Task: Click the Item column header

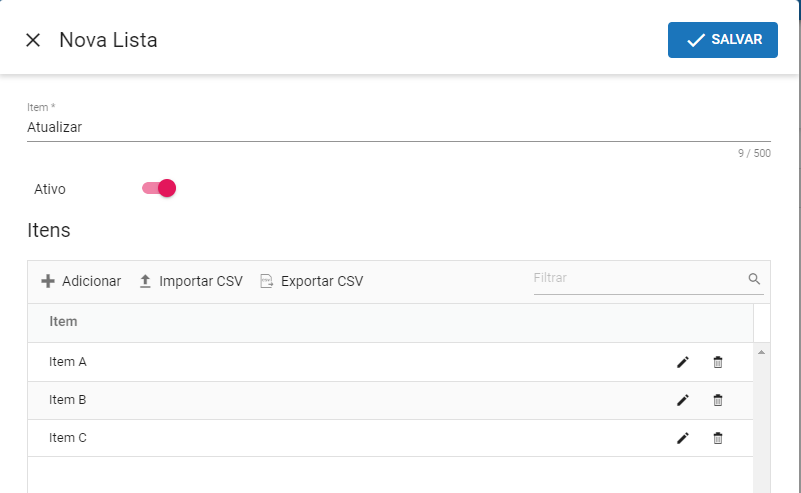Action: tap(63, 321)
